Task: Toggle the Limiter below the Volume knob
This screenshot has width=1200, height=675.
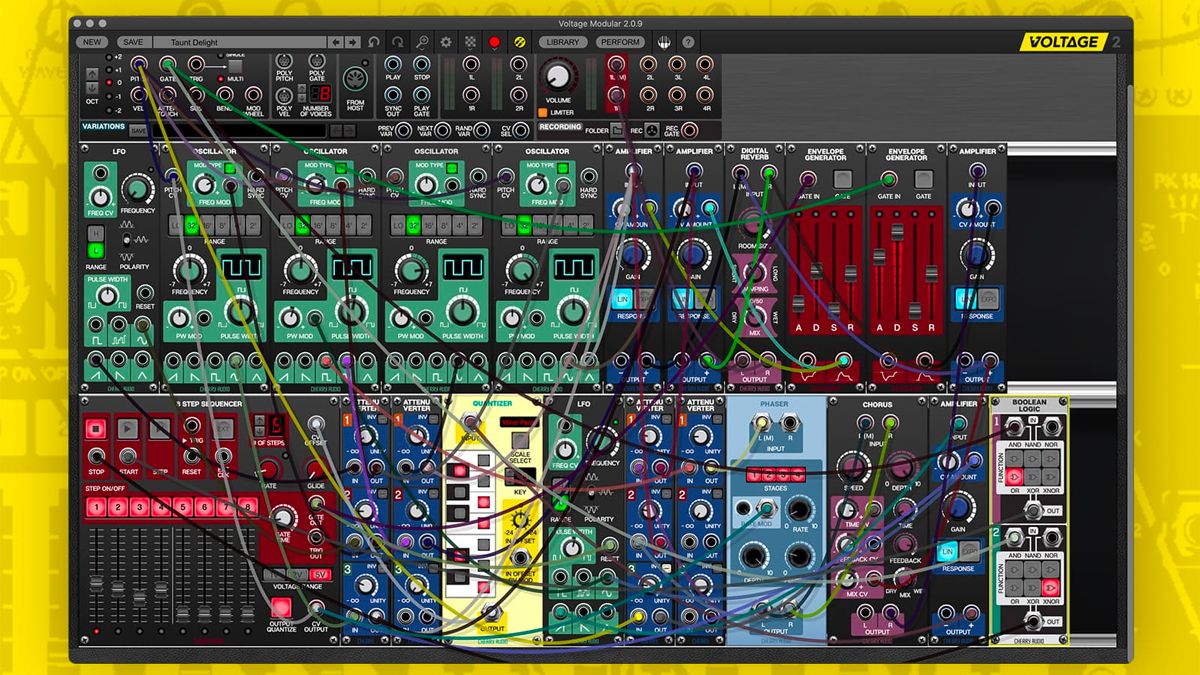Action: coord(544,113)
